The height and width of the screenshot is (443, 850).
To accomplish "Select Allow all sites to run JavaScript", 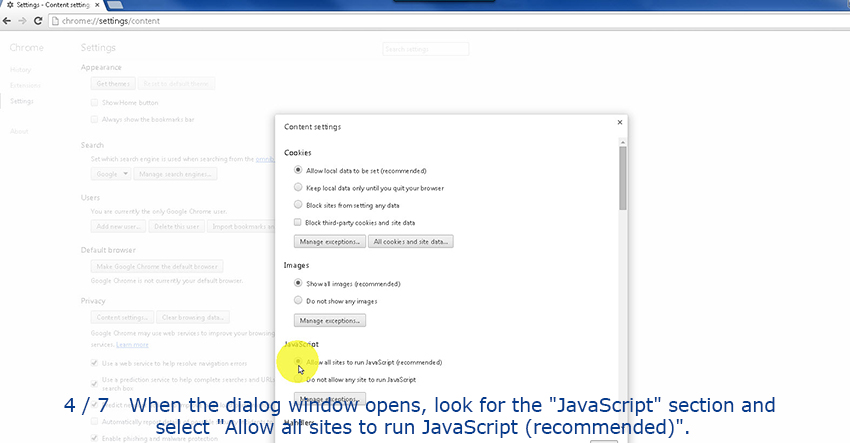I will [298, 362].
